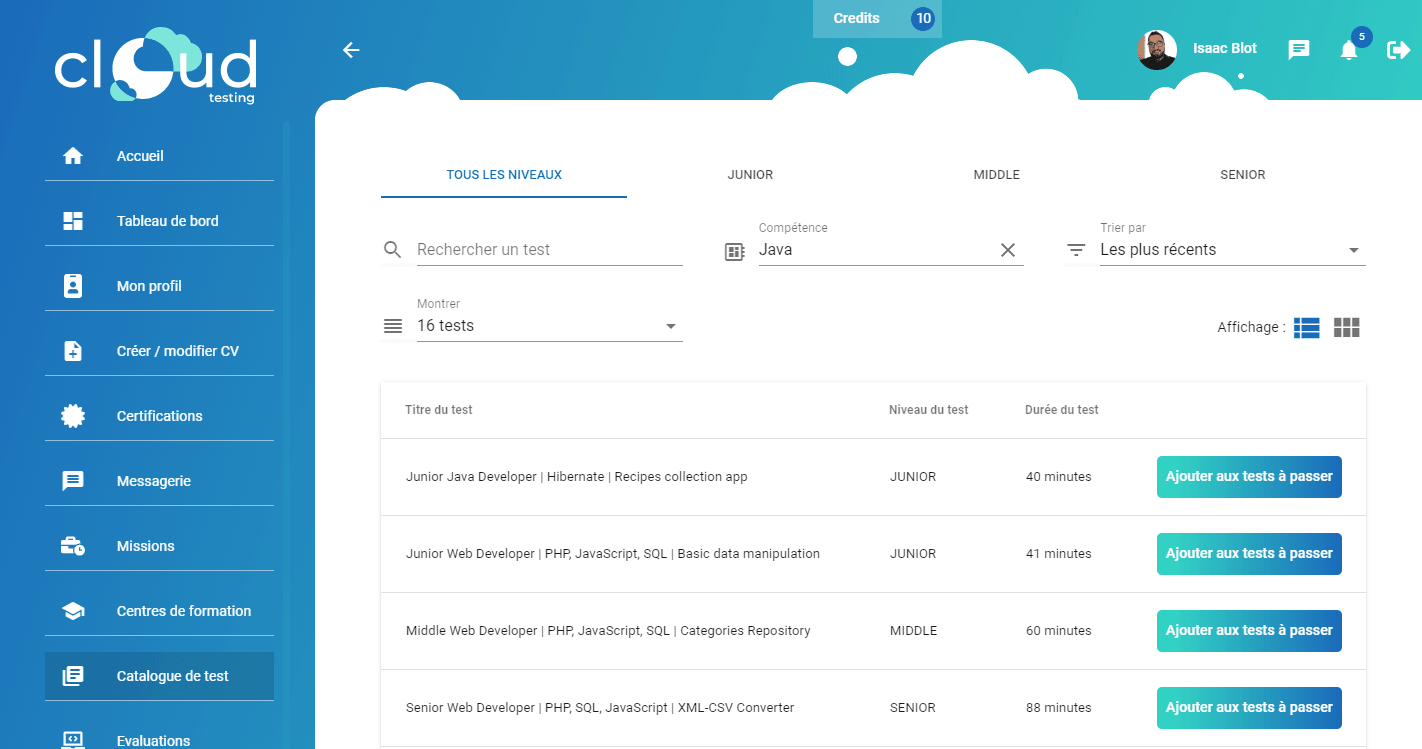Click the Cloud Testing logo

[155, 66]
